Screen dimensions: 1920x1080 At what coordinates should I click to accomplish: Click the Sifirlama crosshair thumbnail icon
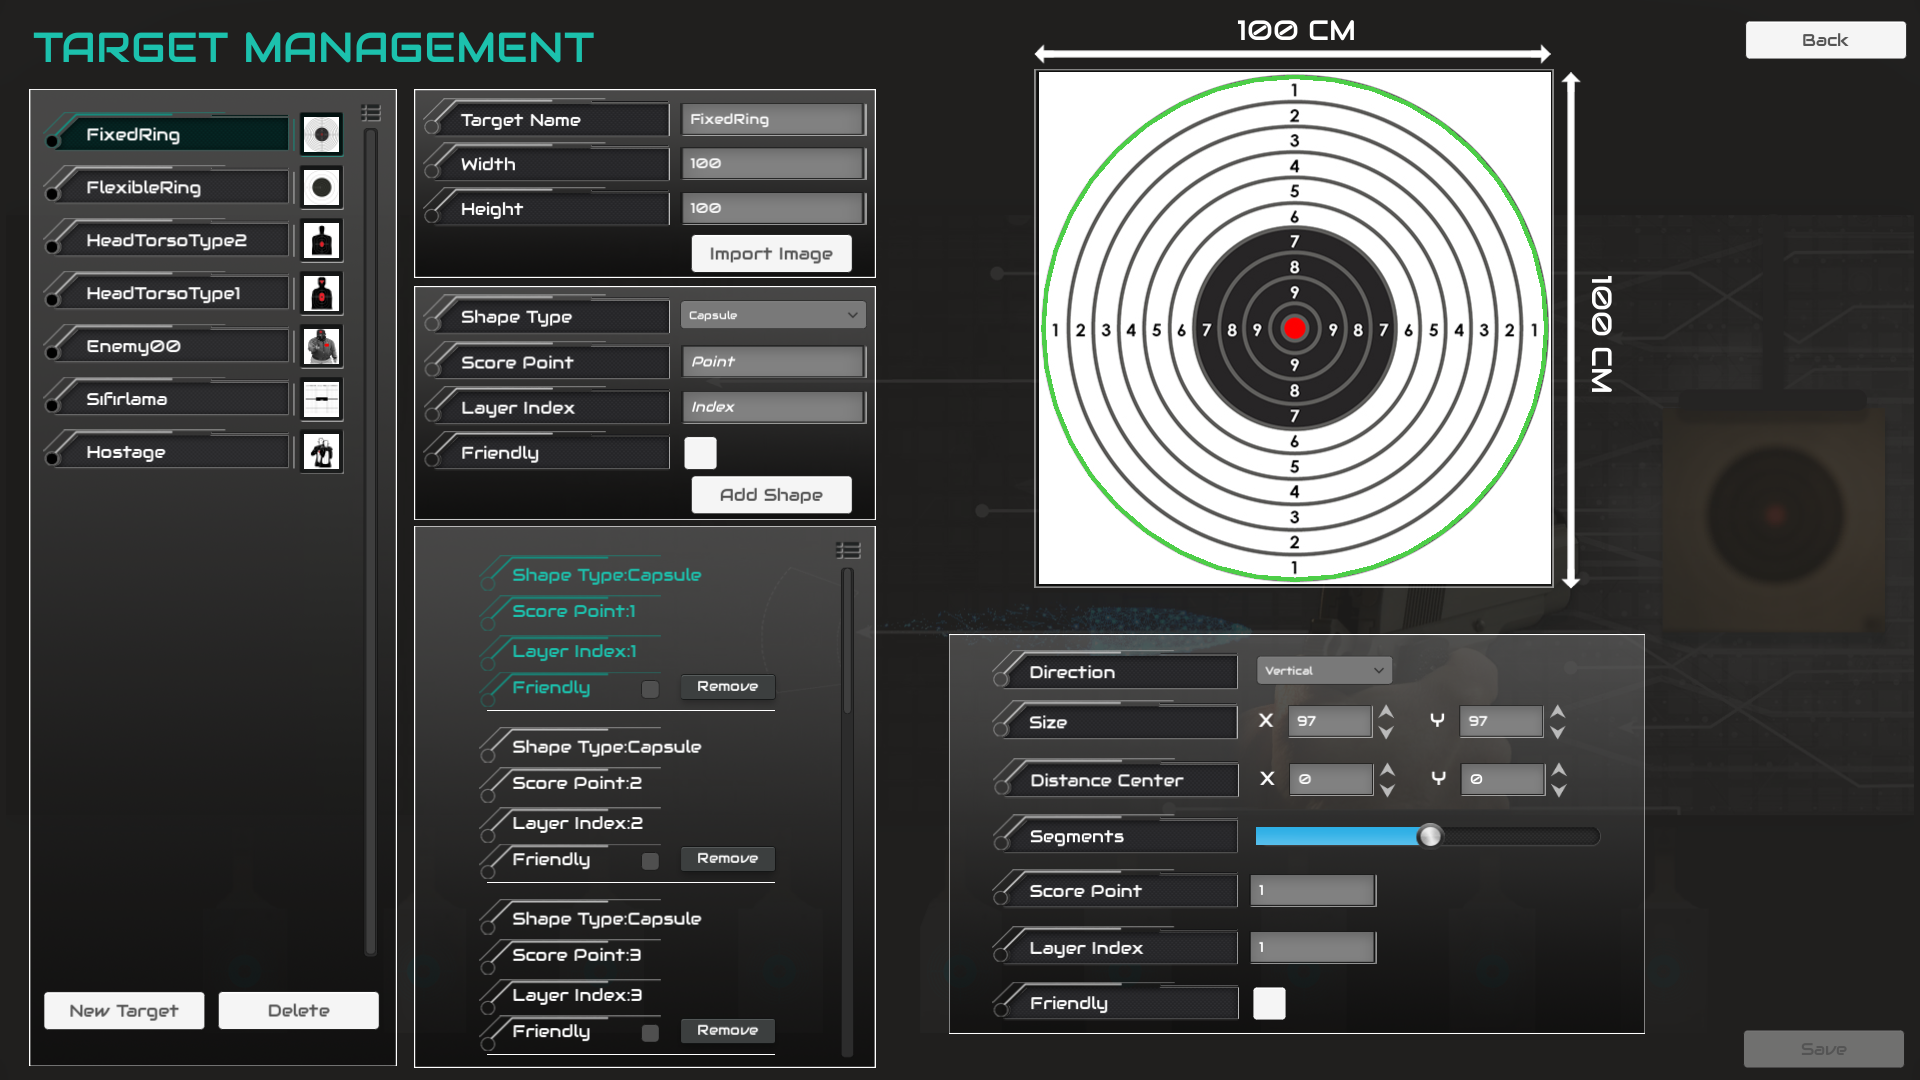pyautogui.click(x=321, y=399)
